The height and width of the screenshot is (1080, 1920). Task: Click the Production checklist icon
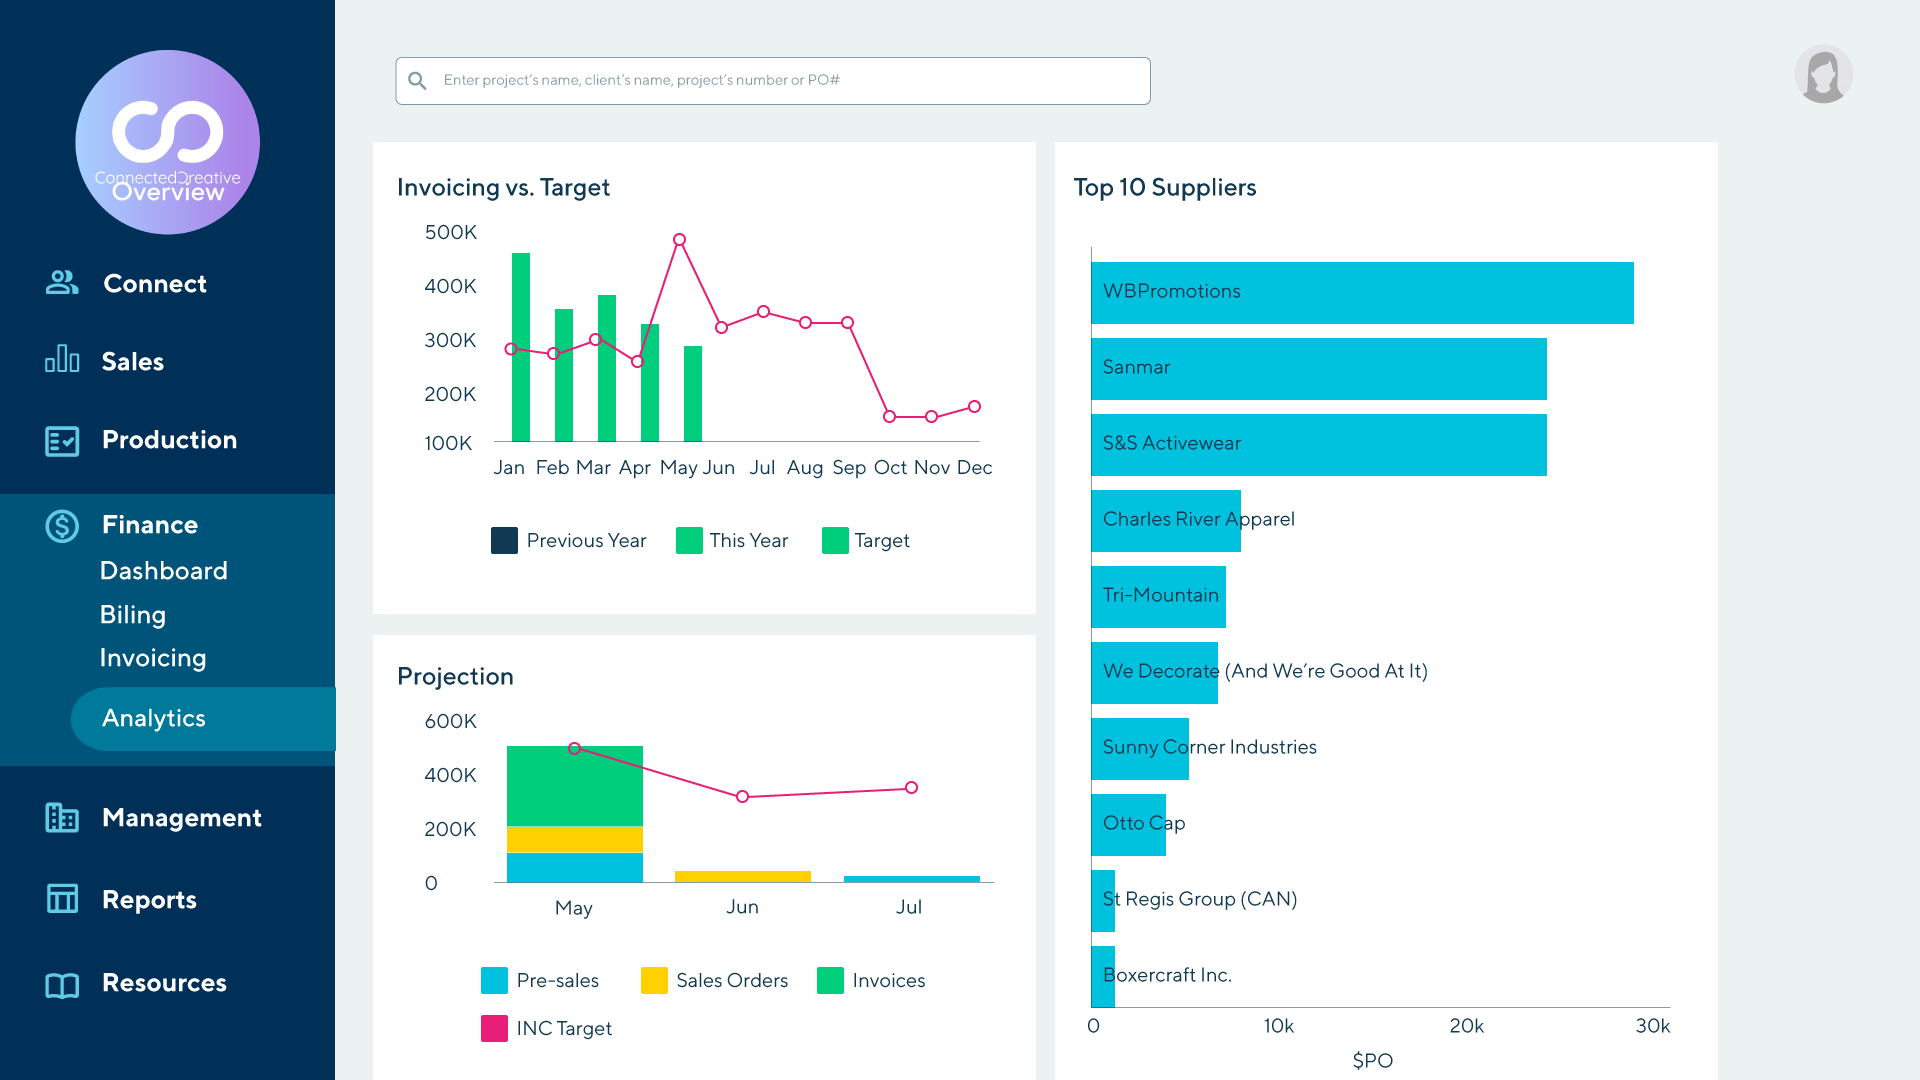pos(62,441)
